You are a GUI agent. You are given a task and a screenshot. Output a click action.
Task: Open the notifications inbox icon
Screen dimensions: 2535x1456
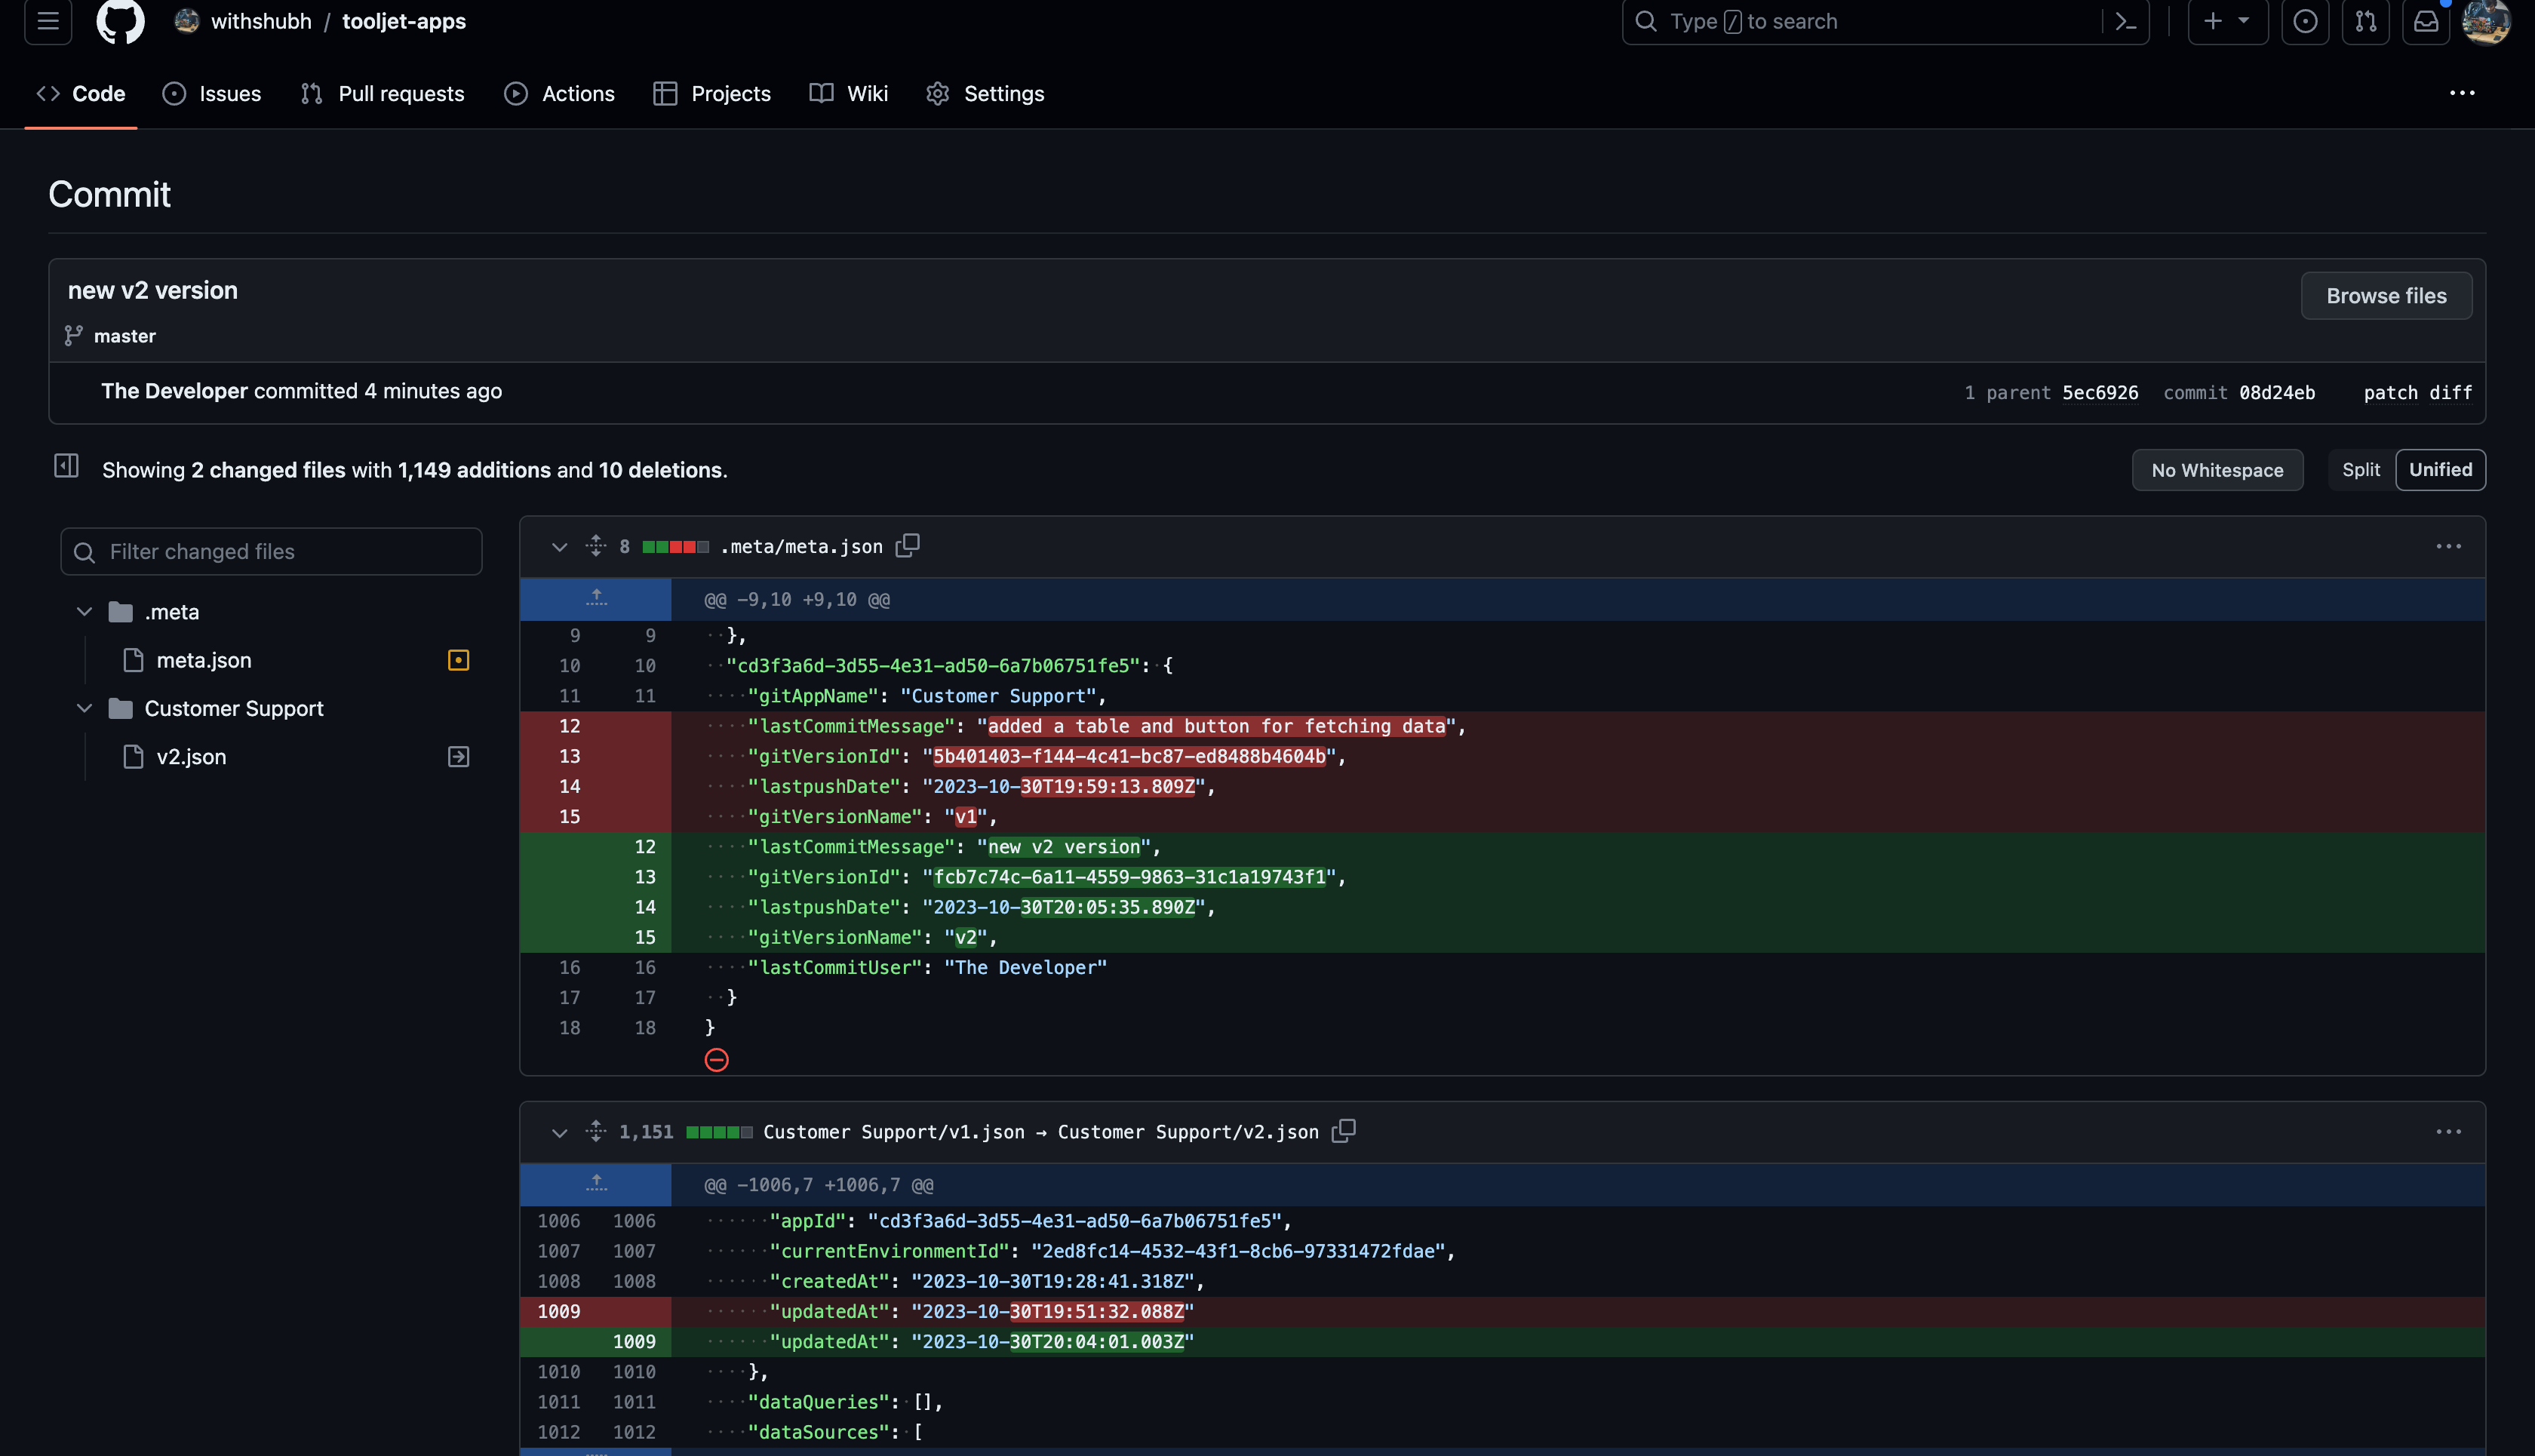(x=2426, y=21)
